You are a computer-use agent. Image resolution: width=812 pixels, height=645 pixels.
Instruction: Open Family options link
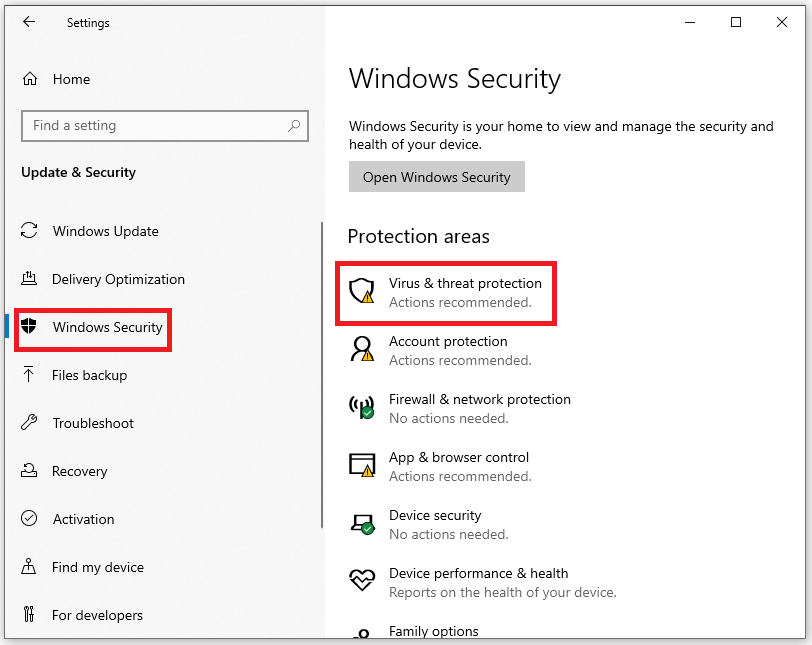coord(433,631)
